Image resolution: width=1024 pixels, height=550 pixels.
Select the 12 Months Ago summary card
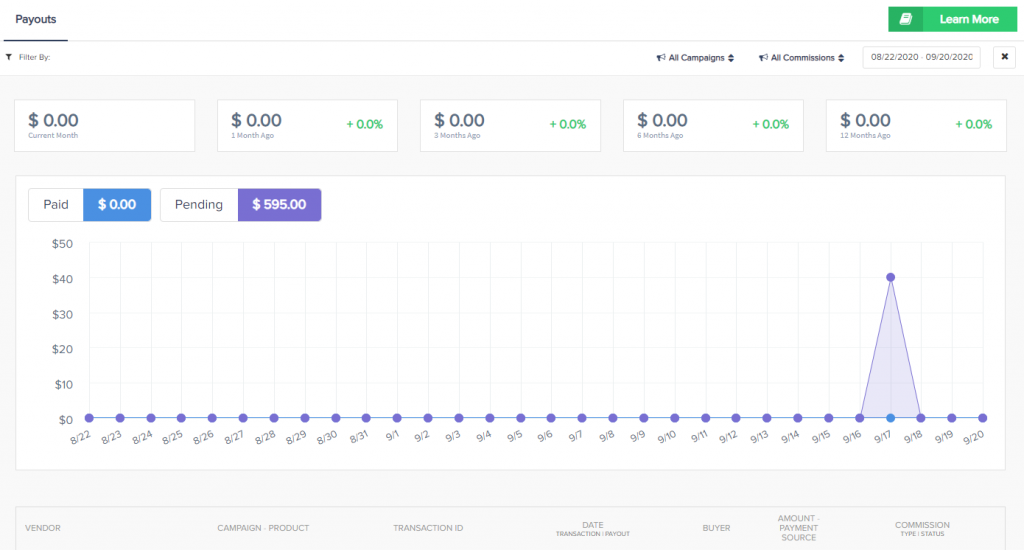[x=915, y=125]
